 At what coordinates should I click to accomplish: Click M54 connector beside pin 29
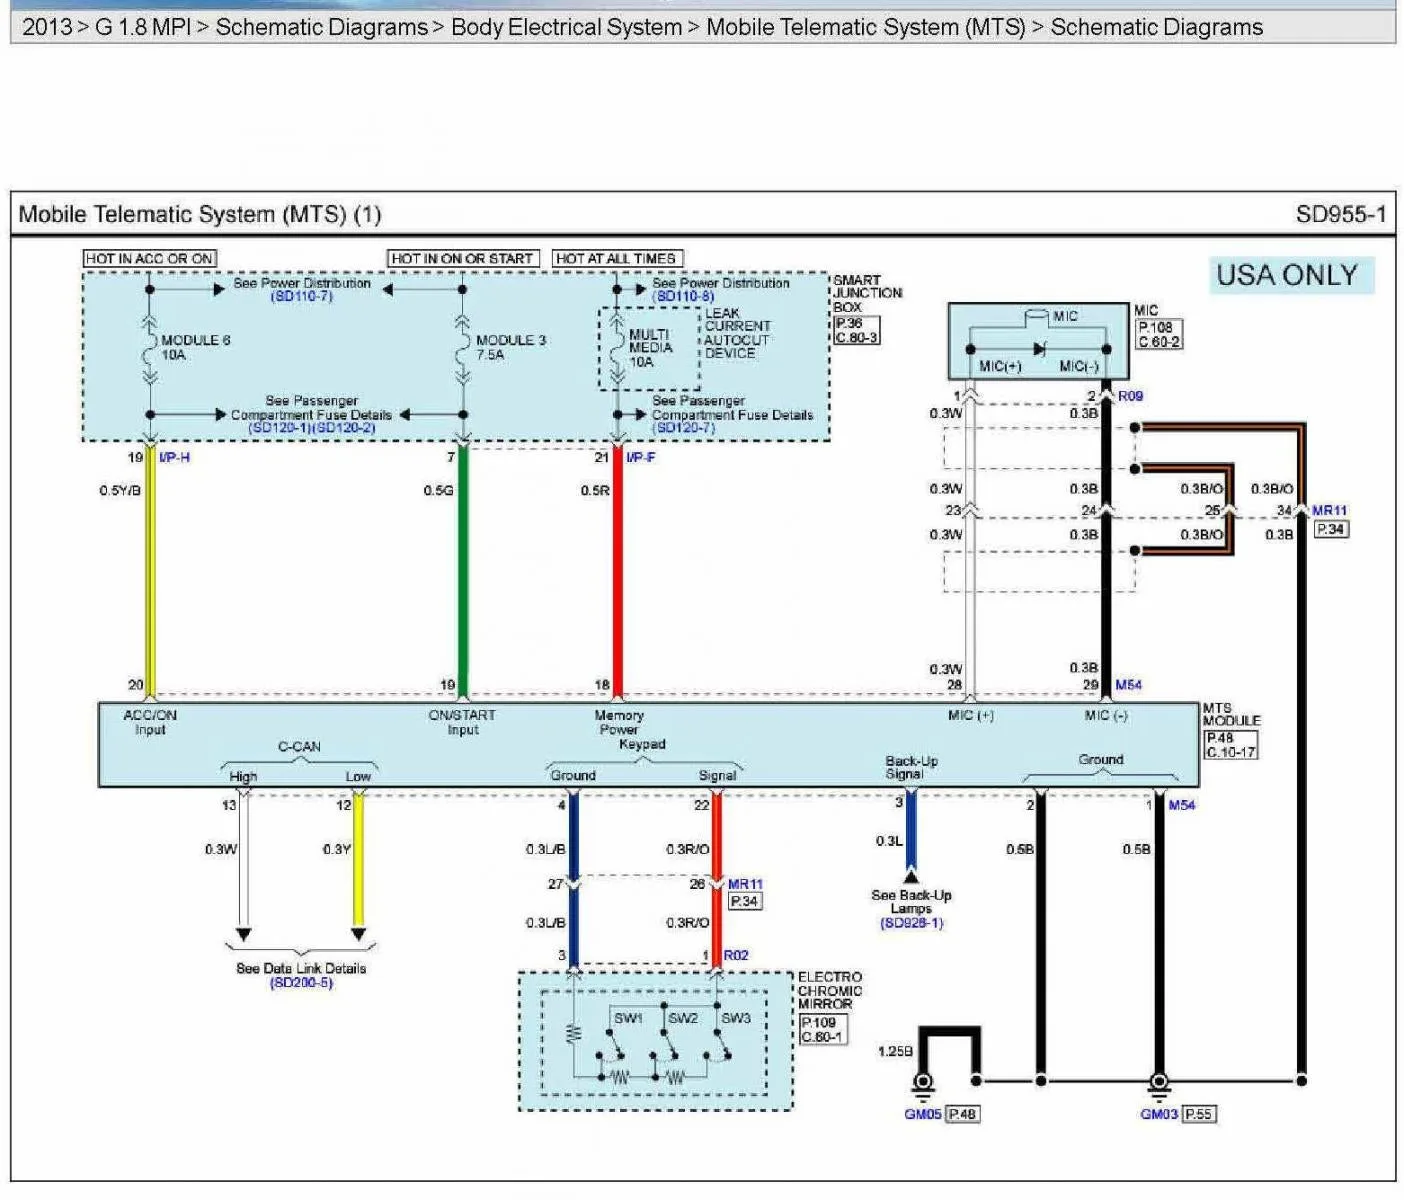(x=1128, y=685)
